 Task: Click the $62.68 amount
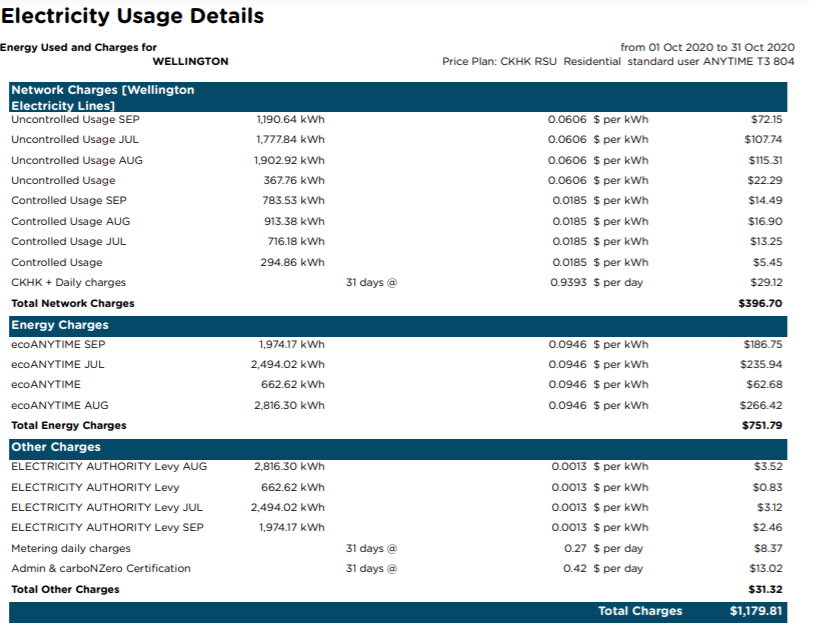tap(764, 384)
